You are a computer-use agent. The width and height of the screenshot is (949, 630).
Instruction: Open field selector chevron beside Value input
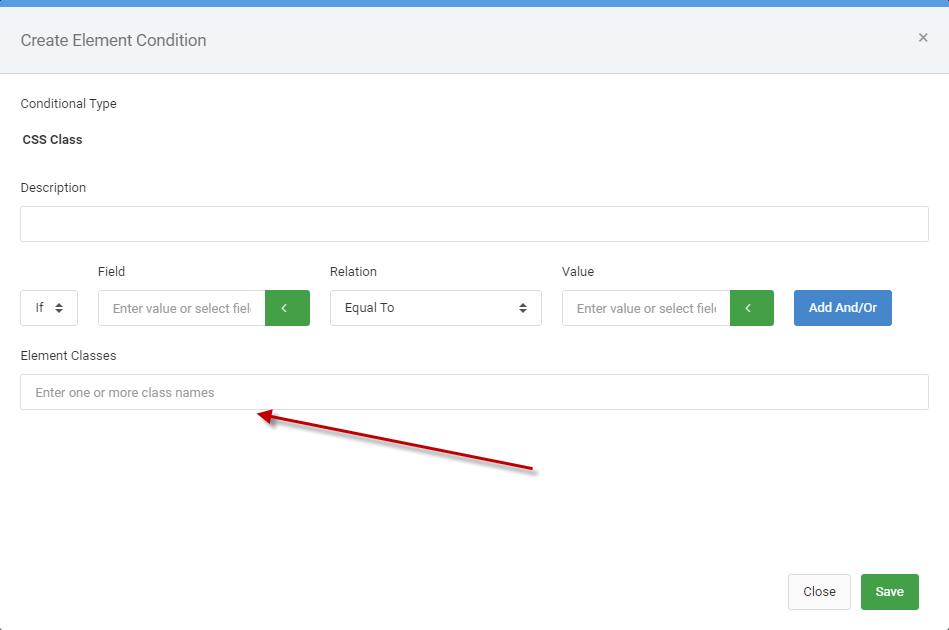[x=752, y=308]
